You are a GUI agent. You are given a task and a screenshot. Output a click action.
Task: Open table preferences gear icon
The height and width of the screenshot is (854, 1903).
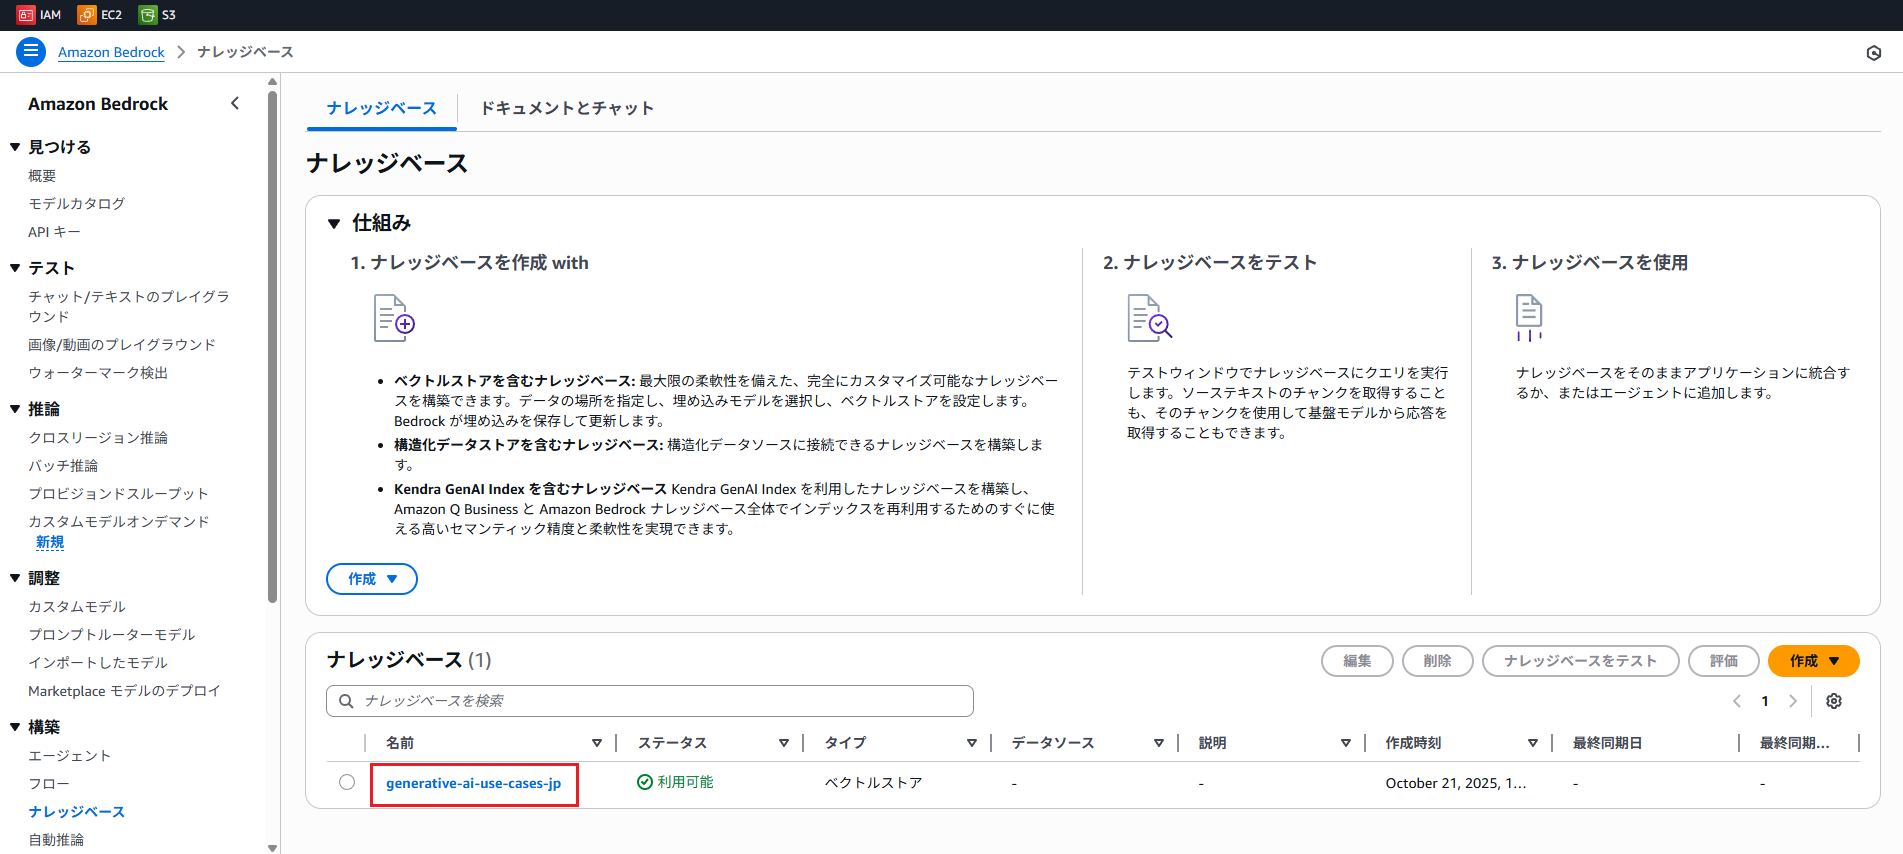click(x=1833, y=701)
